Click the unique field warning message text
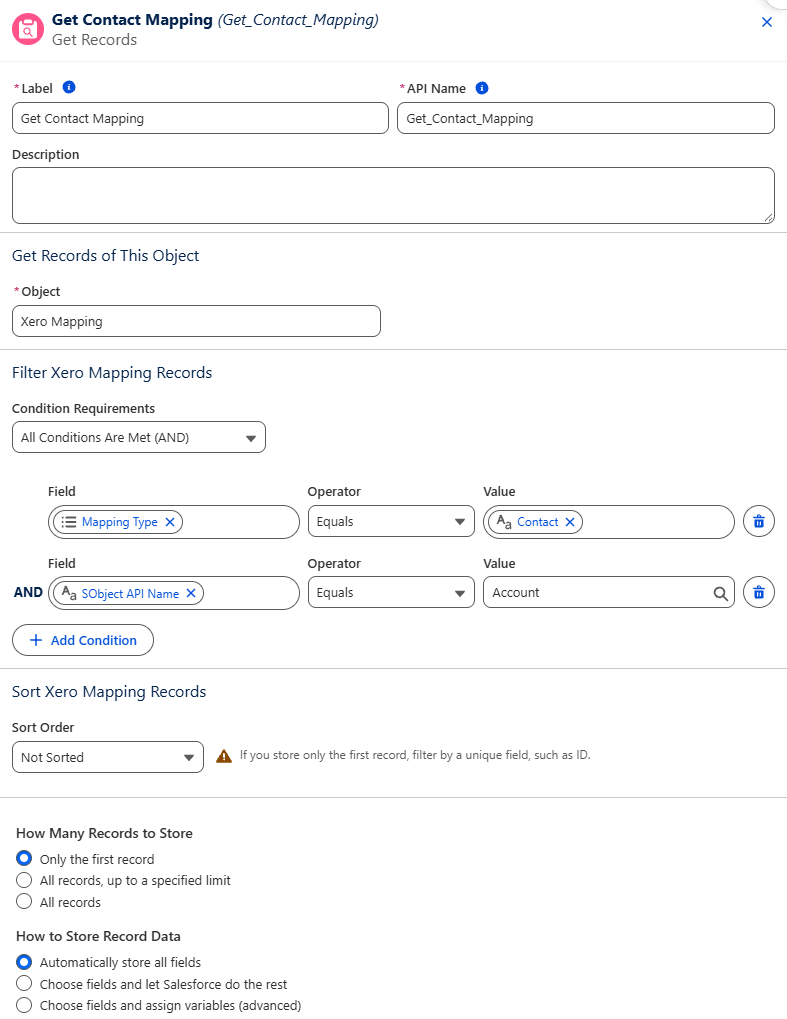The width and height of the screenshot is (787, 1019). [415, 755]
